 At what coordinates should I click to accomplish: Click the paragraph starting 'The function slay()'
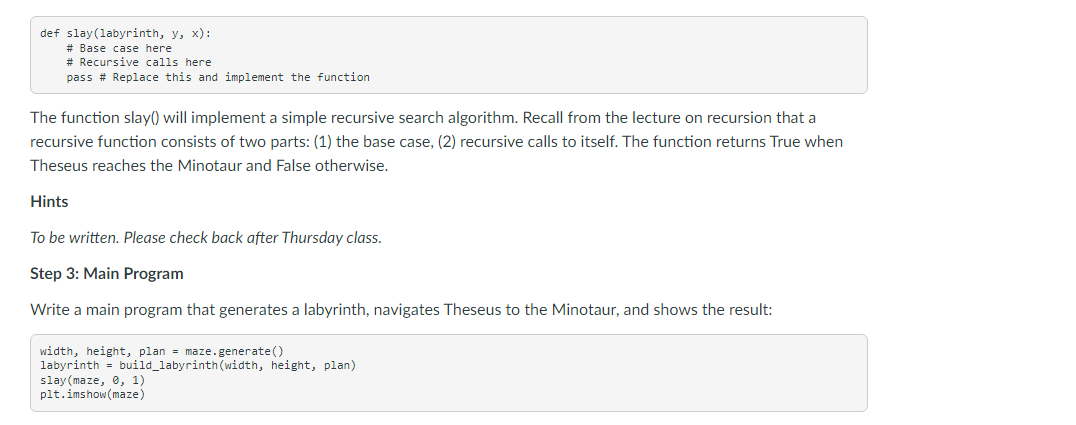point(436,142)
